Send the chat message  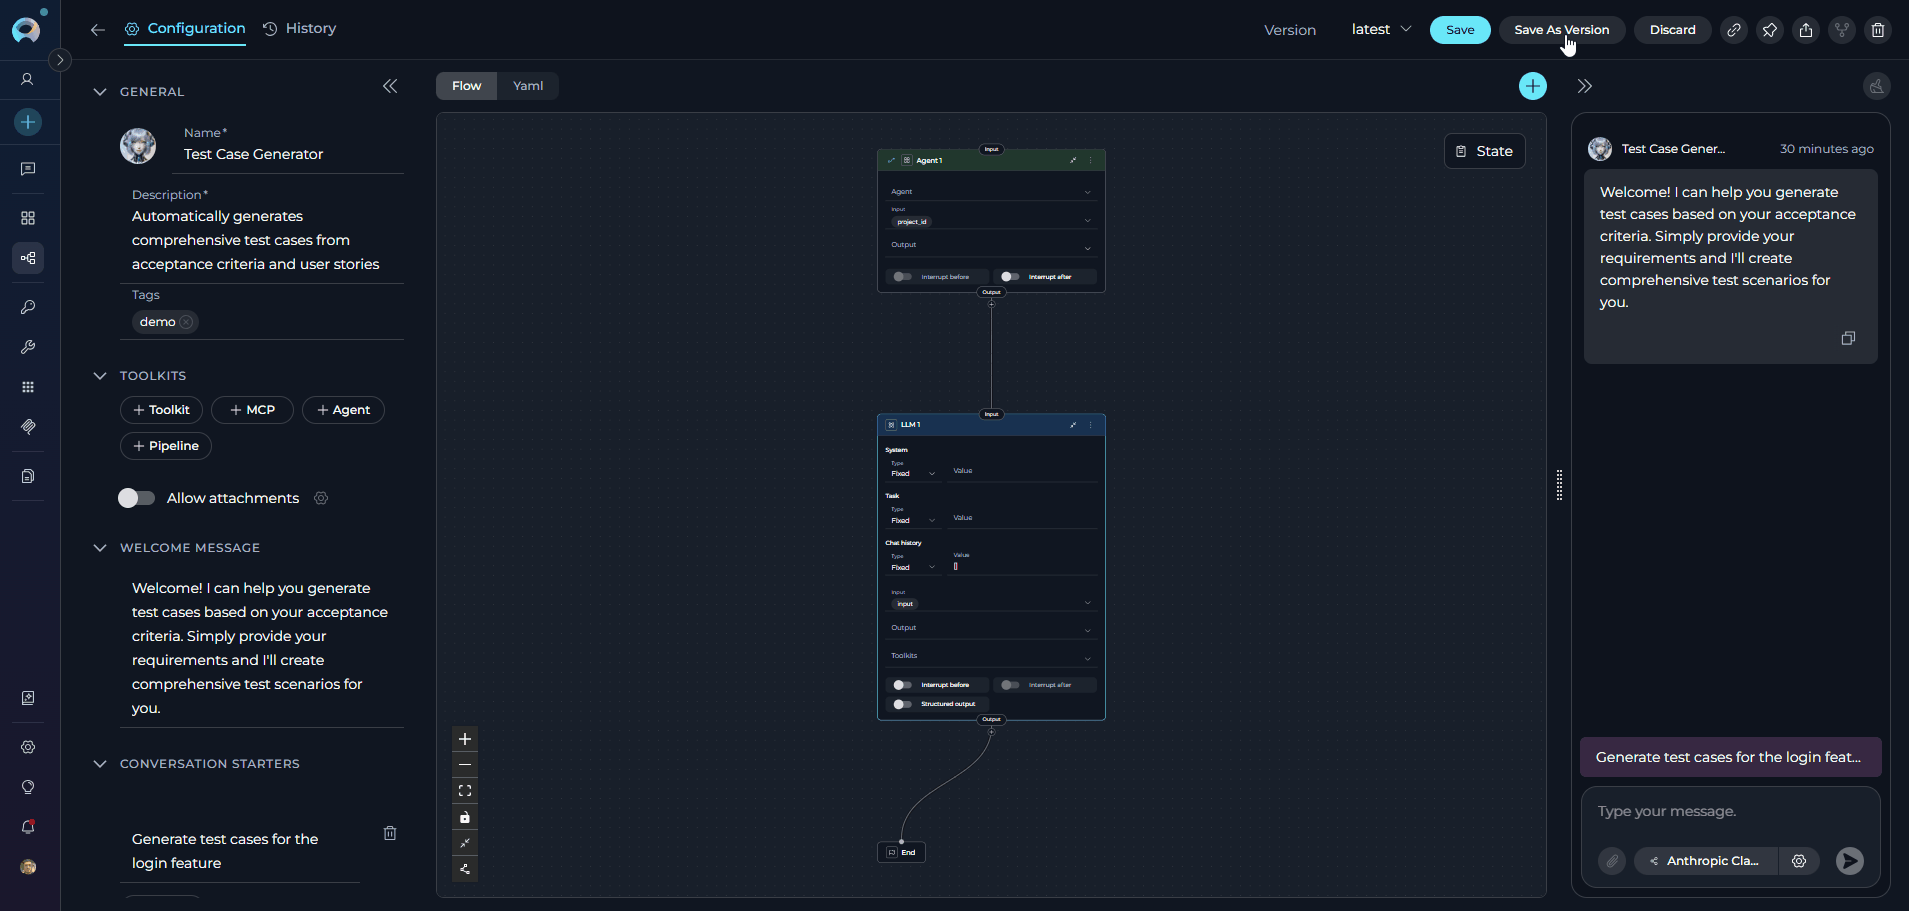(1849, 861)
